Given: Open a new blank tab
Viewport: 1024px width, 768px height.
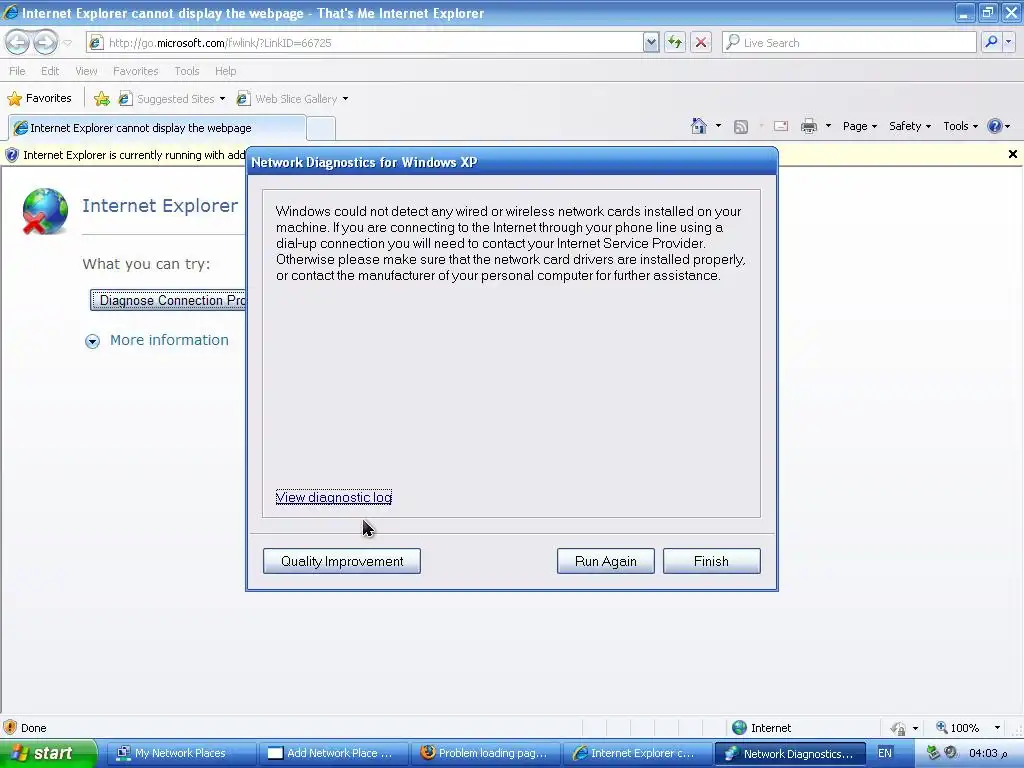Looking at the screenshot, I should tap(321, 129).
